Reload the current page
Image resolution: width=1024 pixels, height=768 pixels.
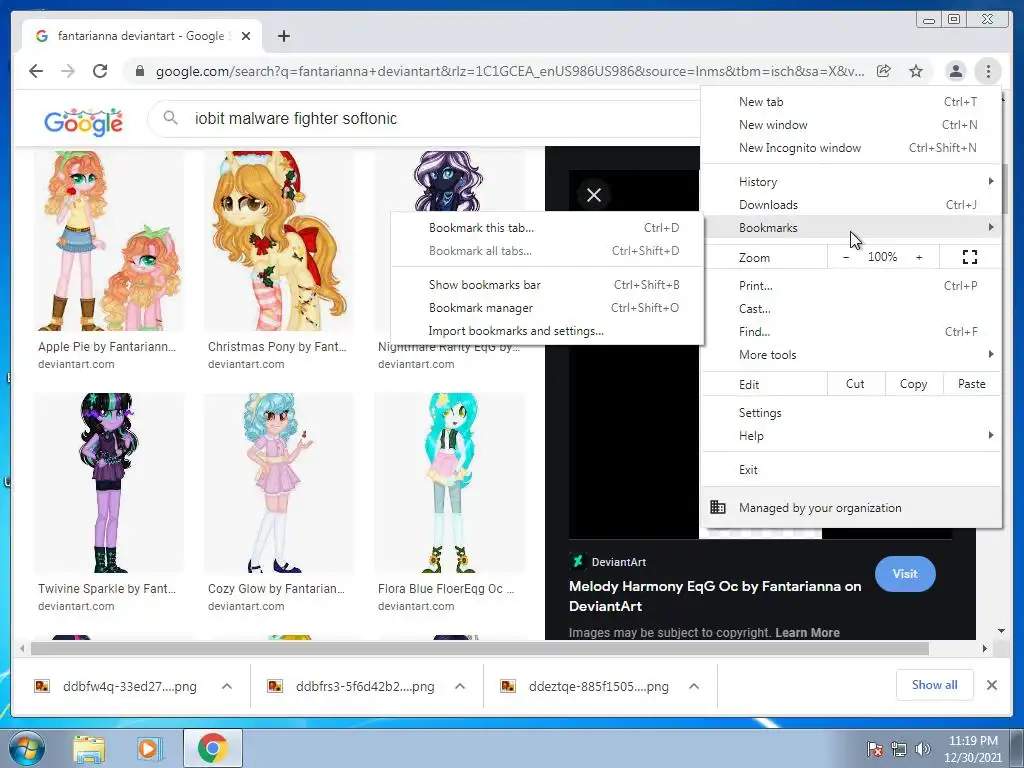click(100, 71)
